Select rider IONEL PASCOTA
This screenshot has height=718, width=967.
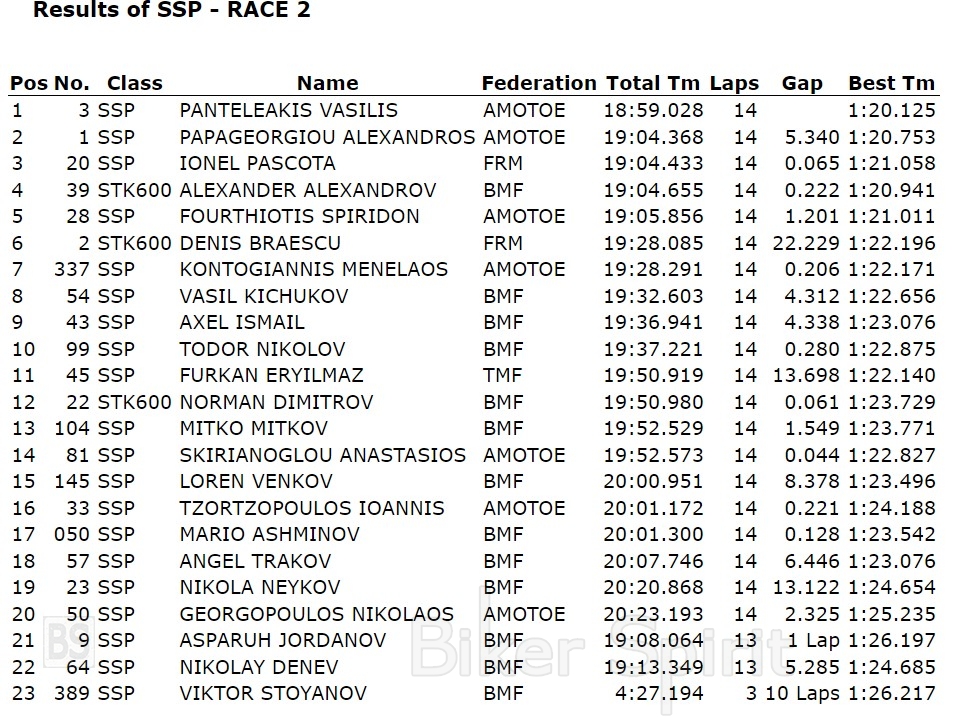tap(257, 164)
